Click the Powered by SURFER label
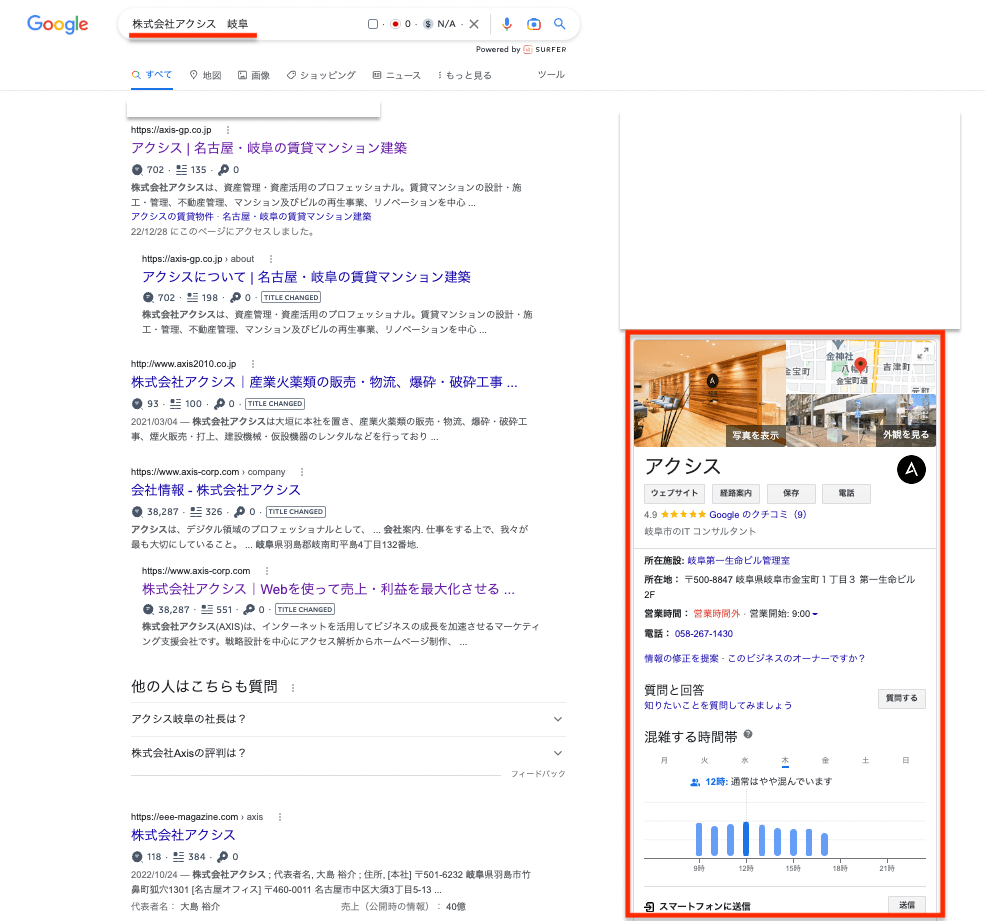The width and height of the screenshot is (985, 921). click(x=521, y=50)
